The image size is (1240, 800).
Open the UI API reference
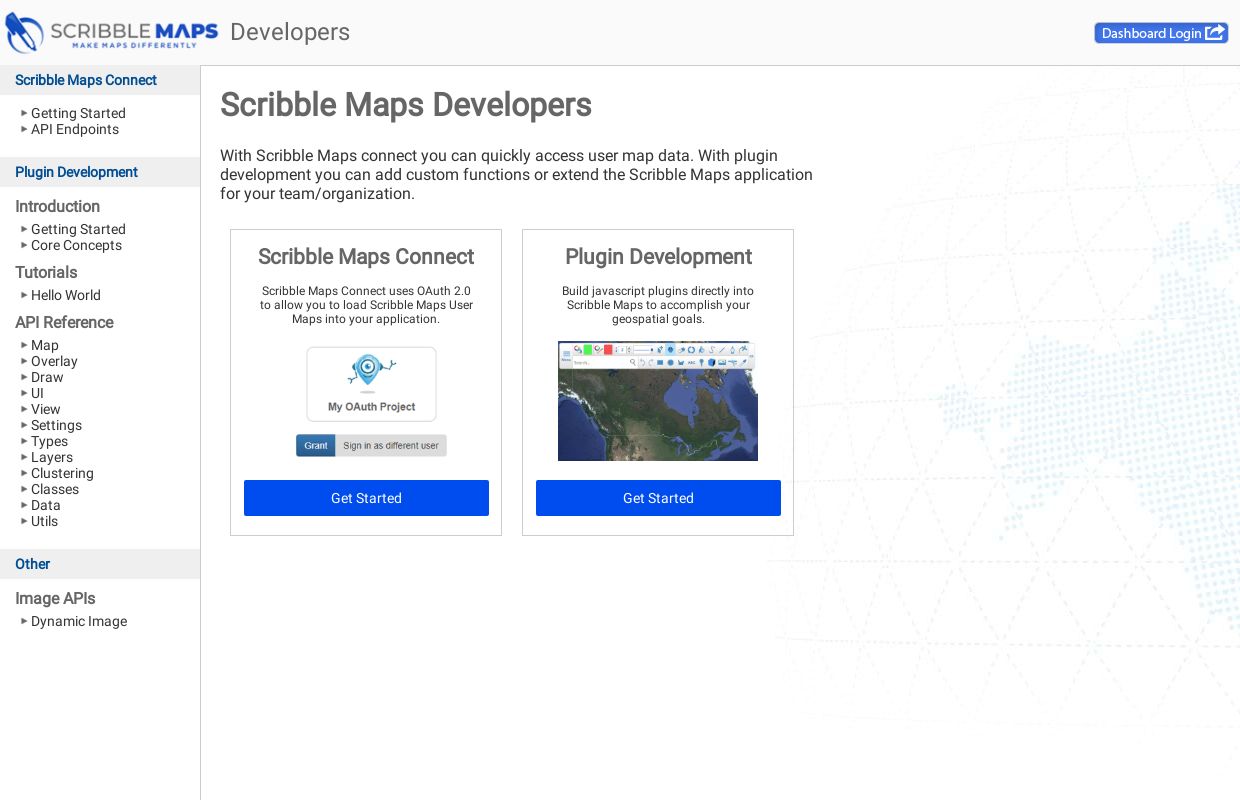[37, 393]
